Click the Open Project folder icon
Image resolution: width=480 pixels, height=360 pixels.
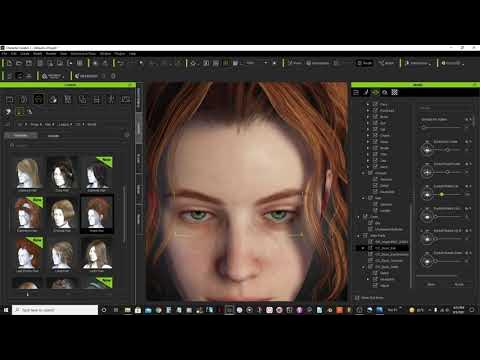tap(19, 63)
